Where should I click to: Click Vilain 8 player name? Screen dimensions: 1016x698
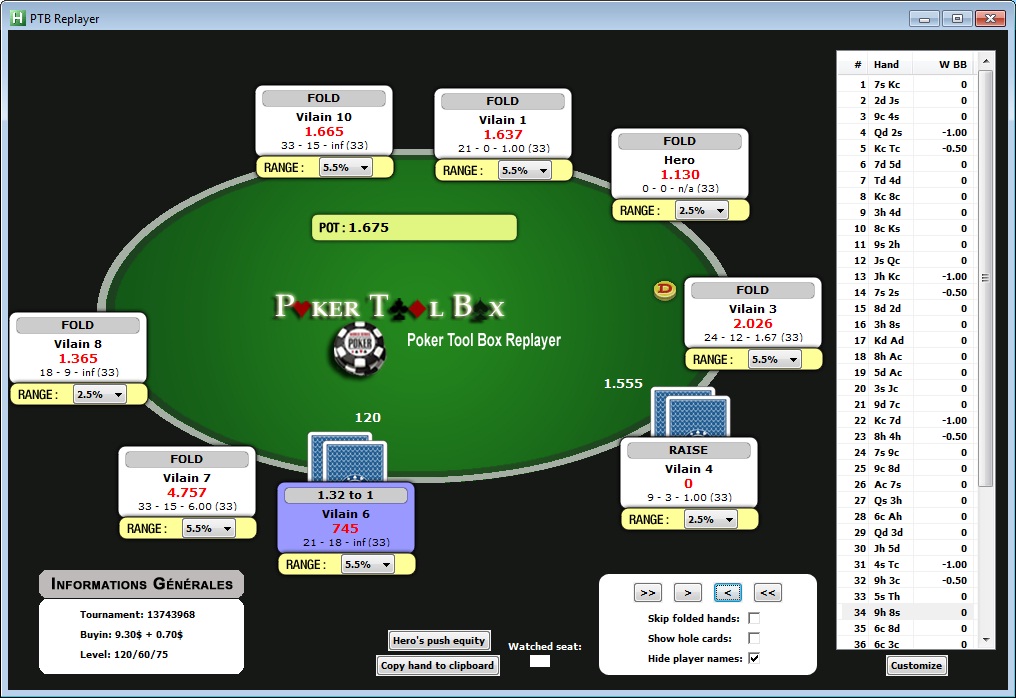tap(78, 344)
